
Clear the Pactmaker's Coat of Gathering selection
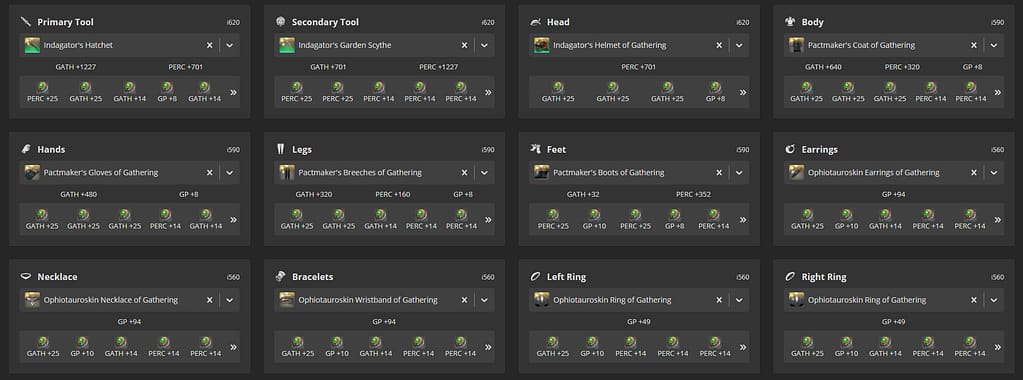click(x=973, y=45)
